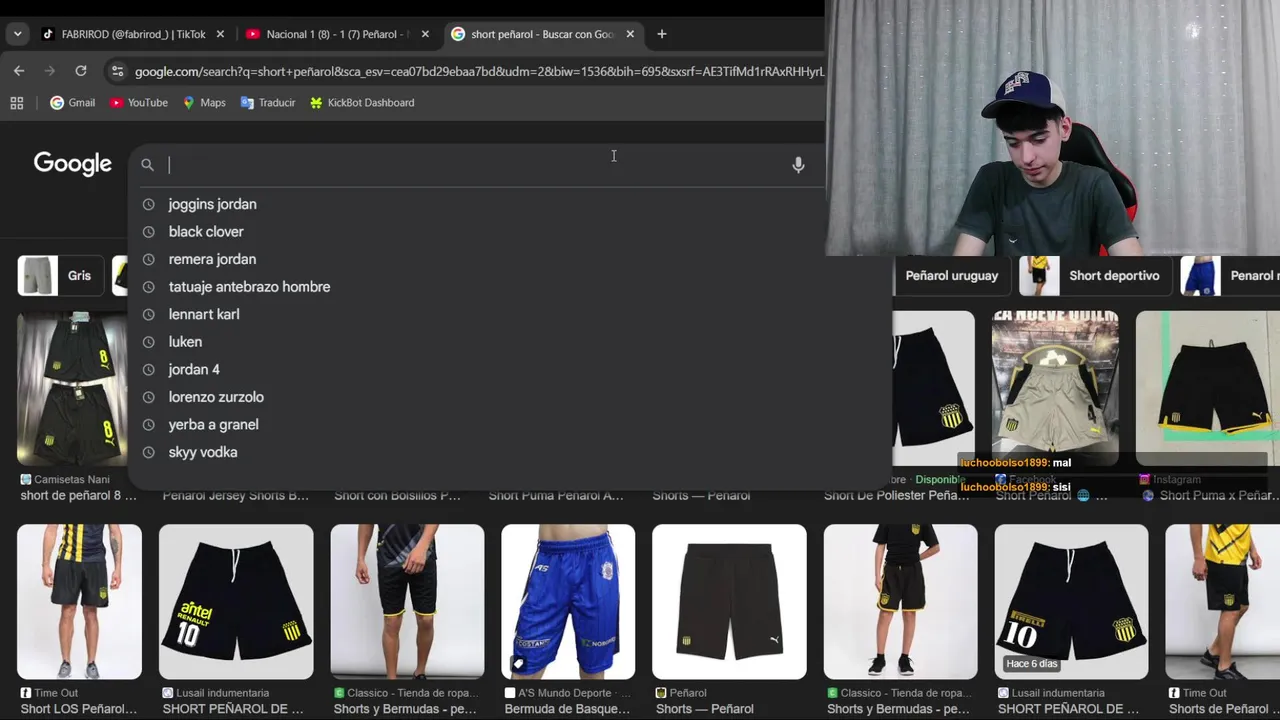
Task: Open 'Shorts — Peñarol' result caption
Action: click(x=704, y=709)
